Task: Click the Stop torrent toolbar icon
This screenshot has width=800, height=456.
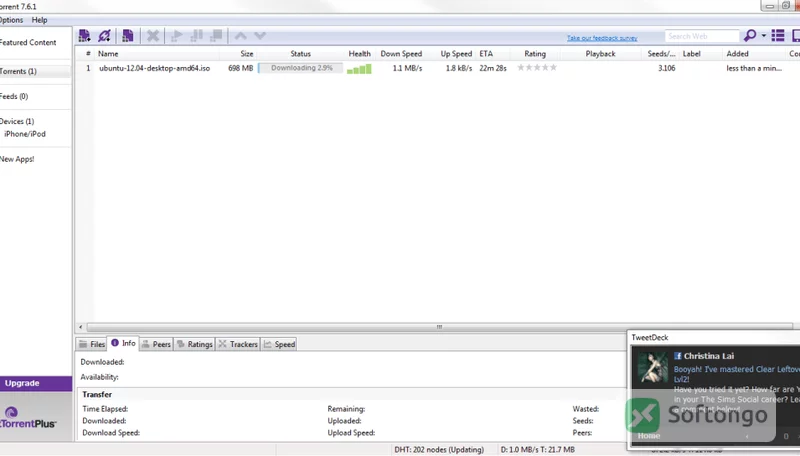Action: coord(216,36)
